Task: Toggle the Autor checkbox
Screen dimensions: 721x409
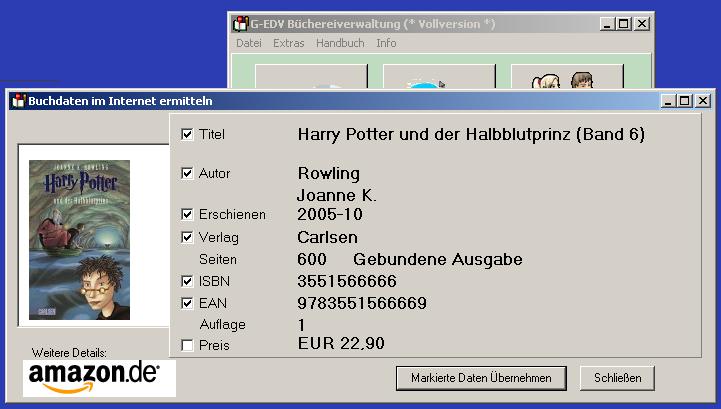Action: [x=187, y=174]
